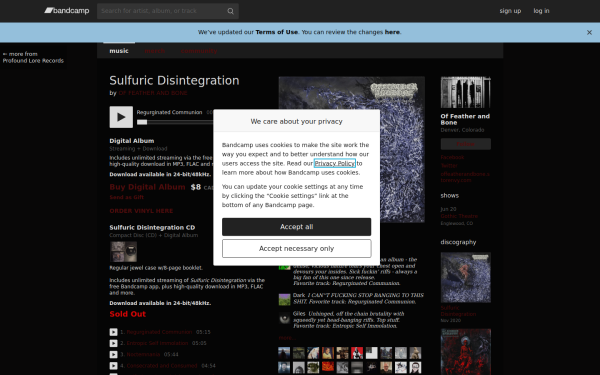Open the OF FEATHER AND BONE artist link

pyautogui.click(x=153, y=93)
